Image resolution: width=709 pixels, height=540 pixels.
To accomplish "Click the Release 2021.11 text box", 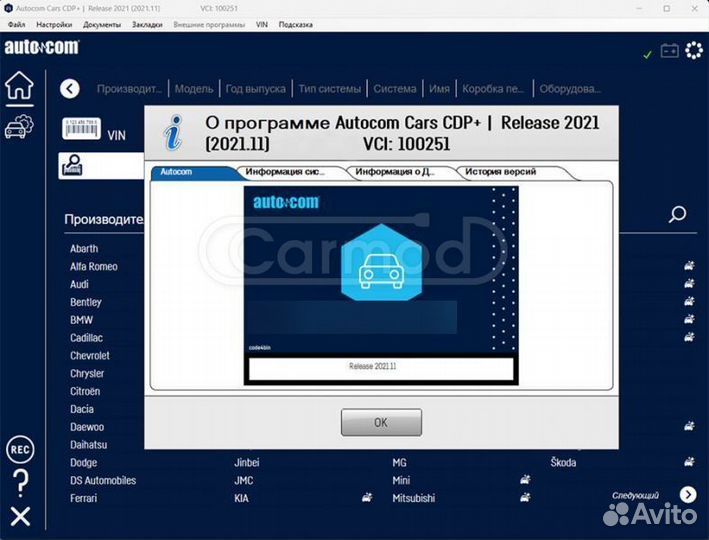I will [381, 369].
